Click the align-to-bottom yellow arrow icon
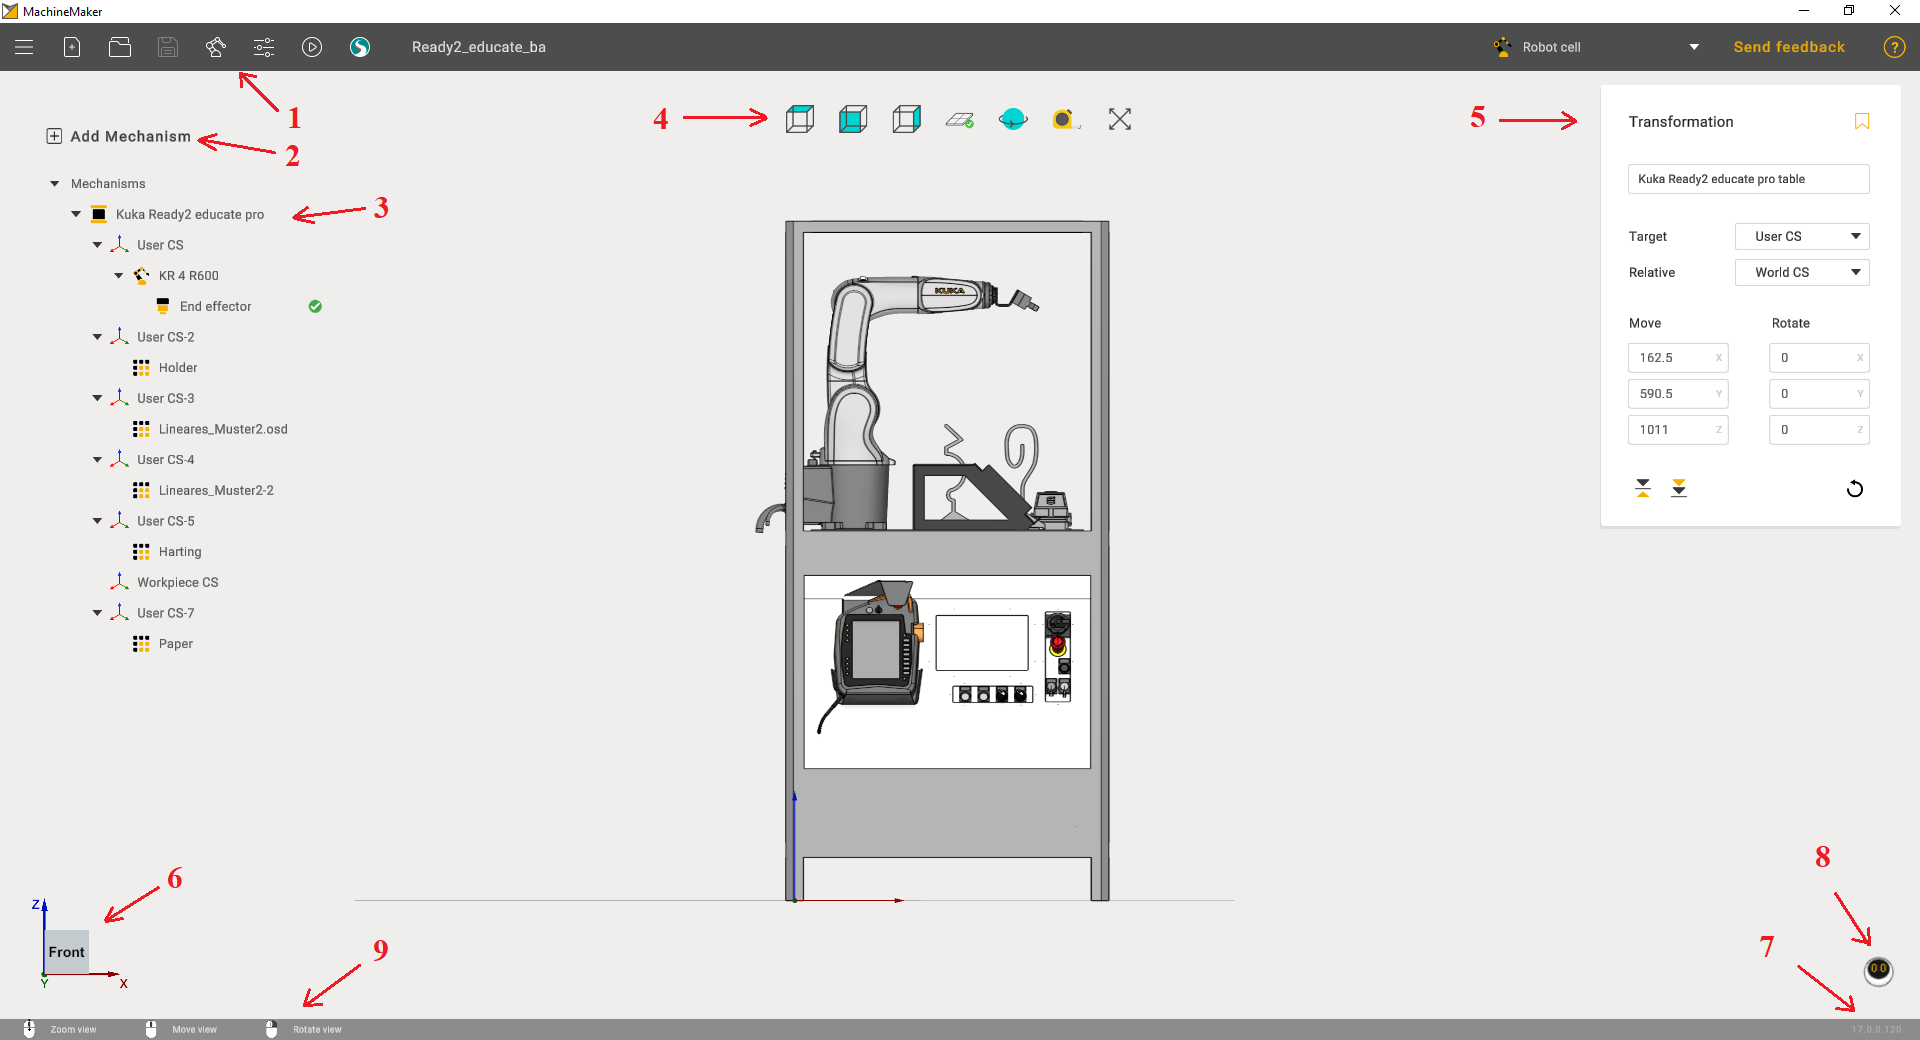Screen dimensions: 1920x1040 click(1679, 488)
